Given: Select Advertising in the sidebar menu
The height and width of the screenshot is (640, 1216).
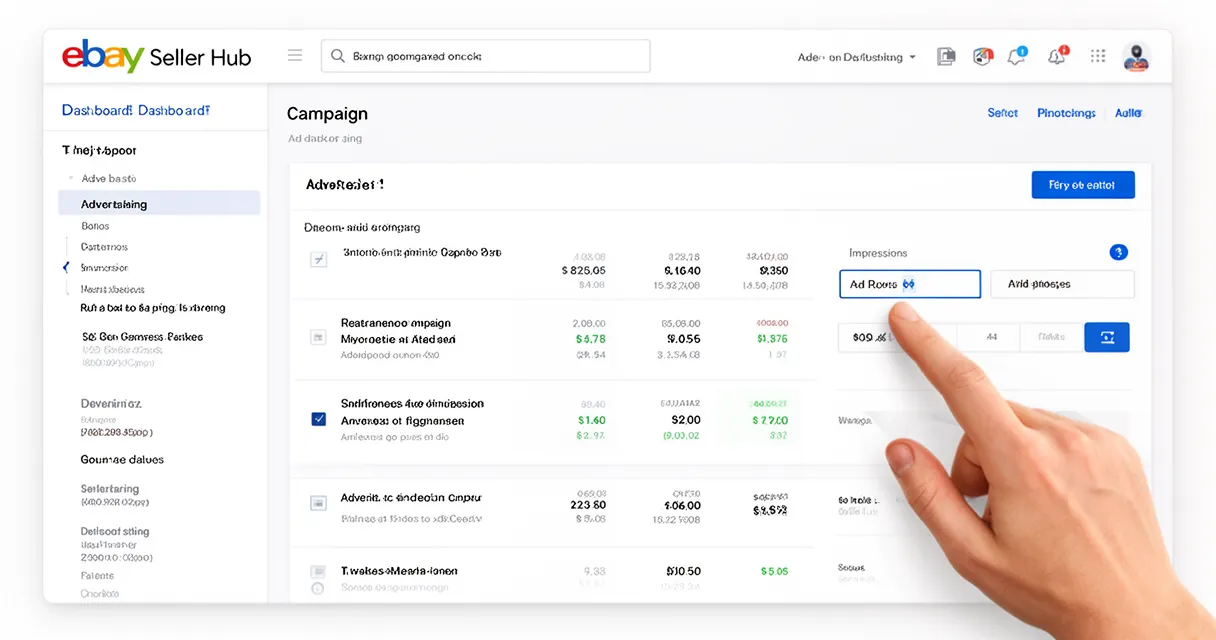Looking at the screenshot, I should (113, 203).
